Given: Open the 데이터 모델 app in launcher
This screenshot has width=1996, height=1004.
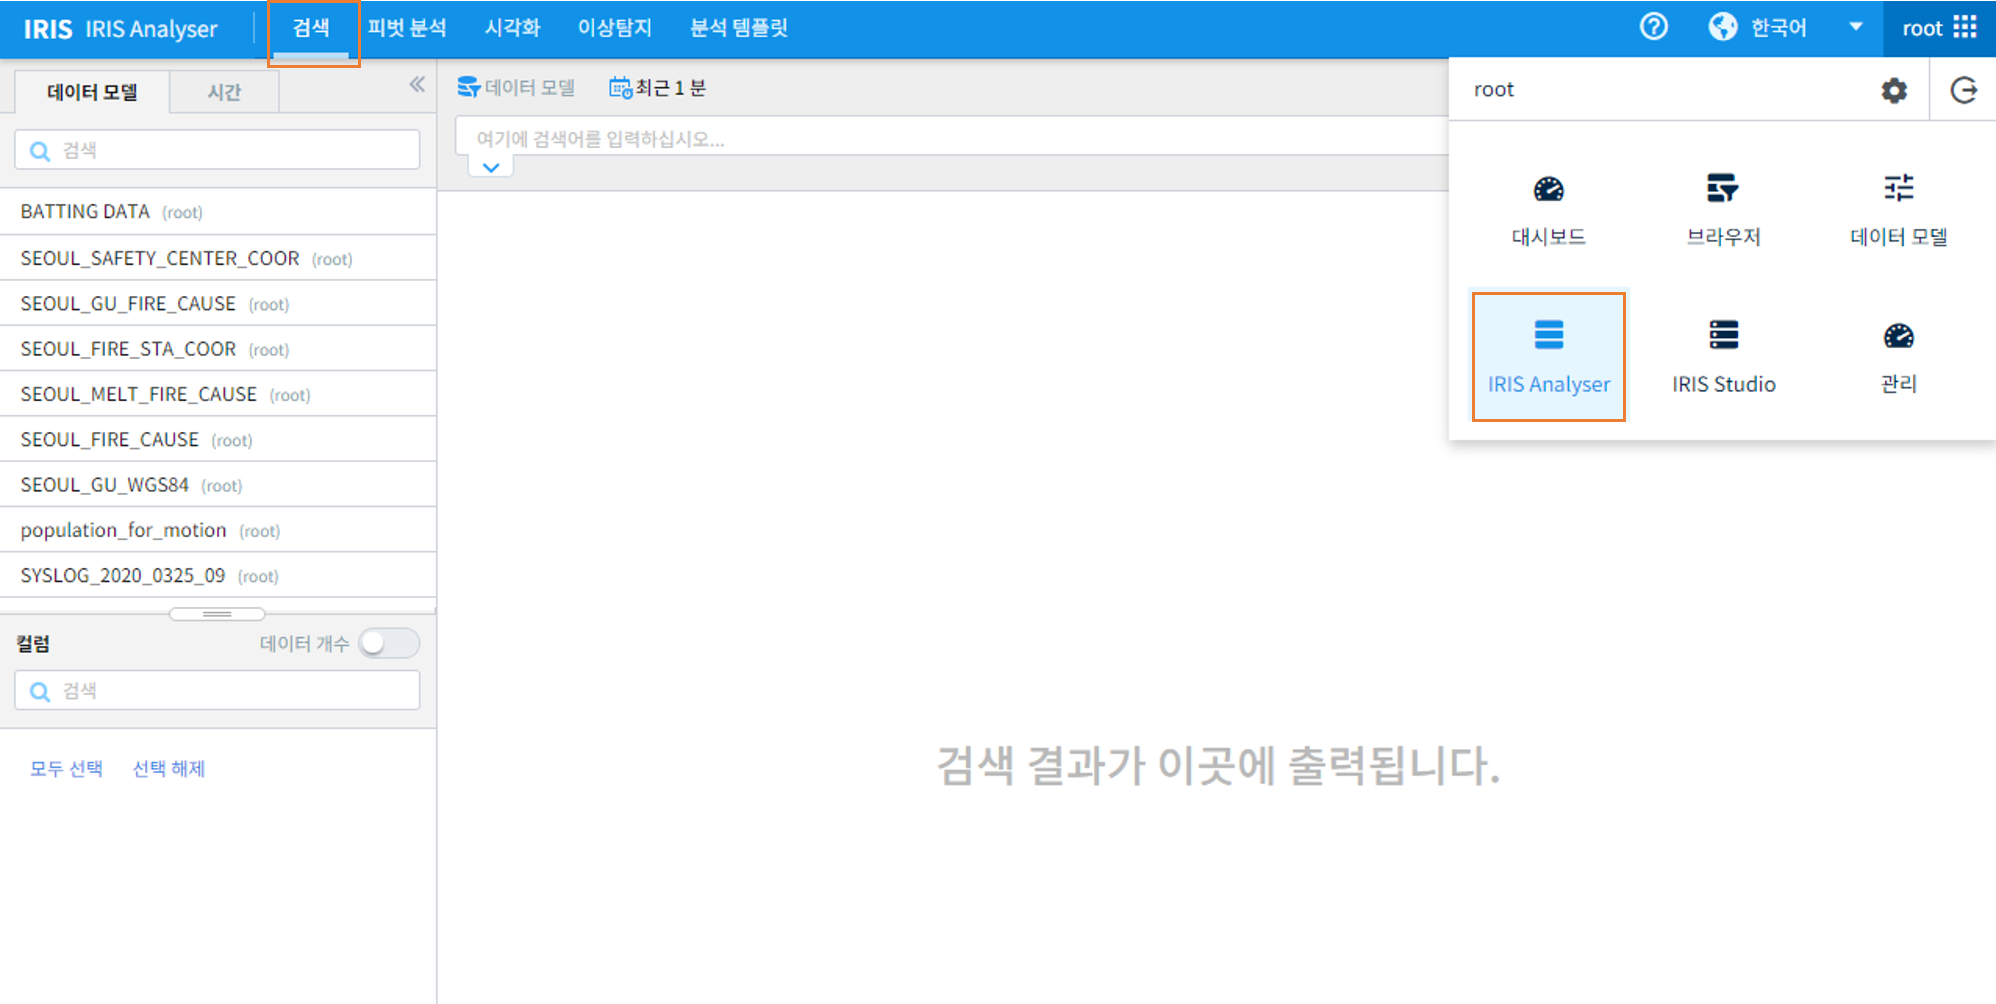Looking at the screenshot, I should [1898, 210].
